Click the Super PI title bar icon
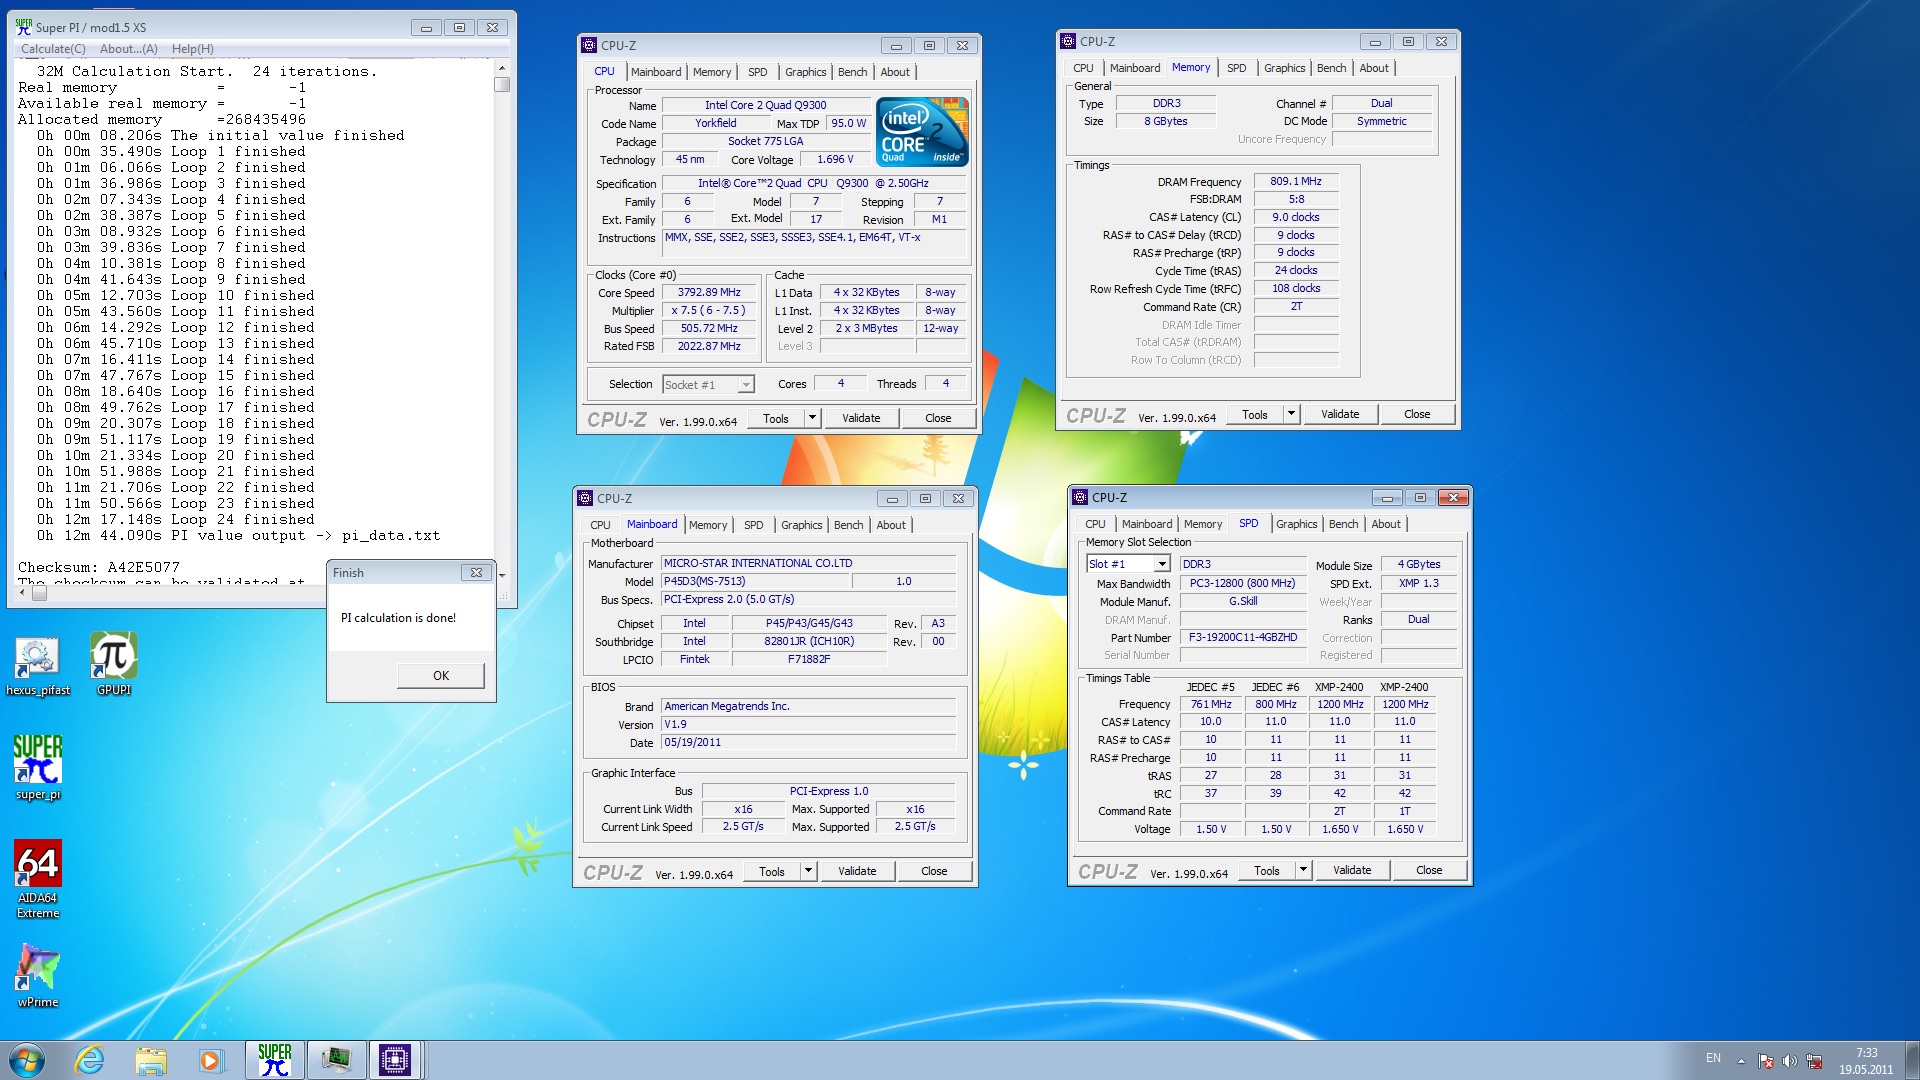 click(23, 27)
